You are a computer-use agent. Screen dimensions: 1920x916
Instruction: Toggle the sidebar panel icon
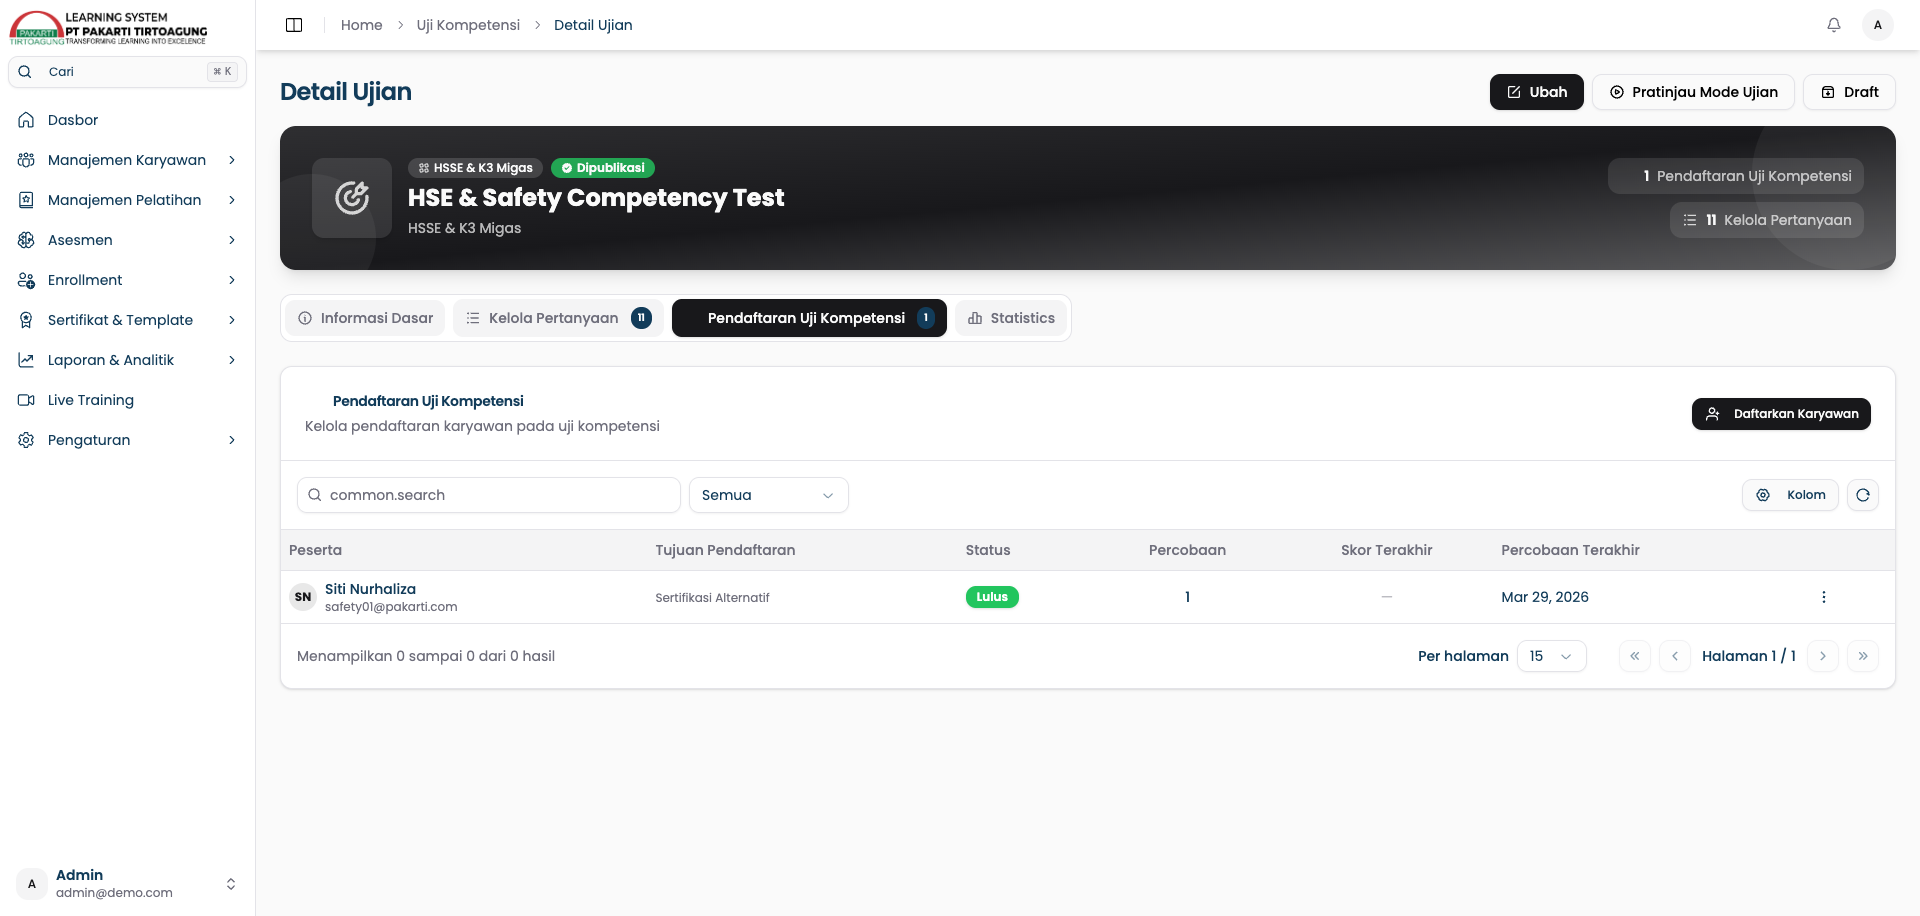[x=294, y=25]
